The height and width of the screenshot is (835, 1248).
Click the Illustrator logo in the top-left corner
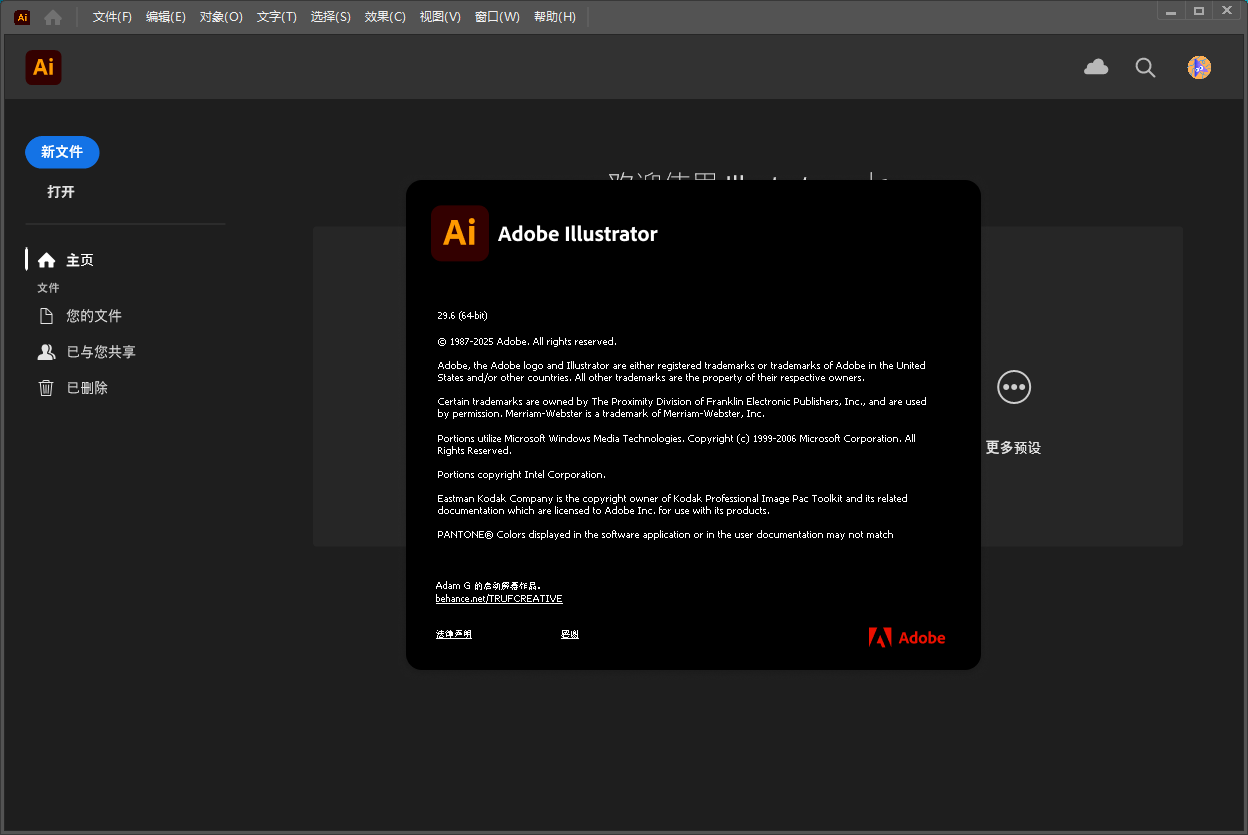pyautogui.click(x=22, y=16)
